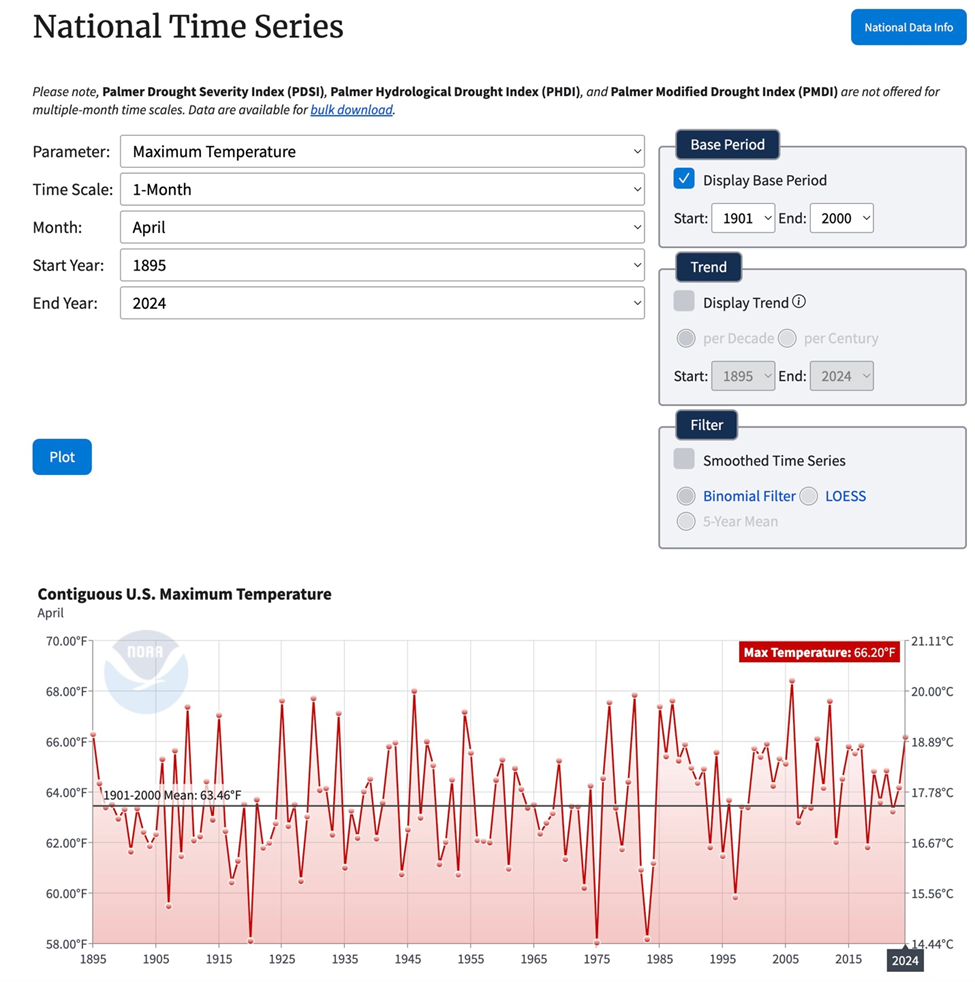Uncheck the Display Base Period checkbox
Viewport: 975px width, 982px height.
click(684, 180)
